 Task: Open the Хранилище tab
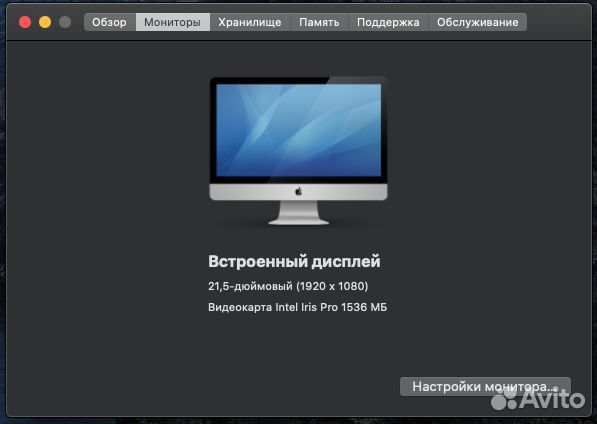coord(250,22)
